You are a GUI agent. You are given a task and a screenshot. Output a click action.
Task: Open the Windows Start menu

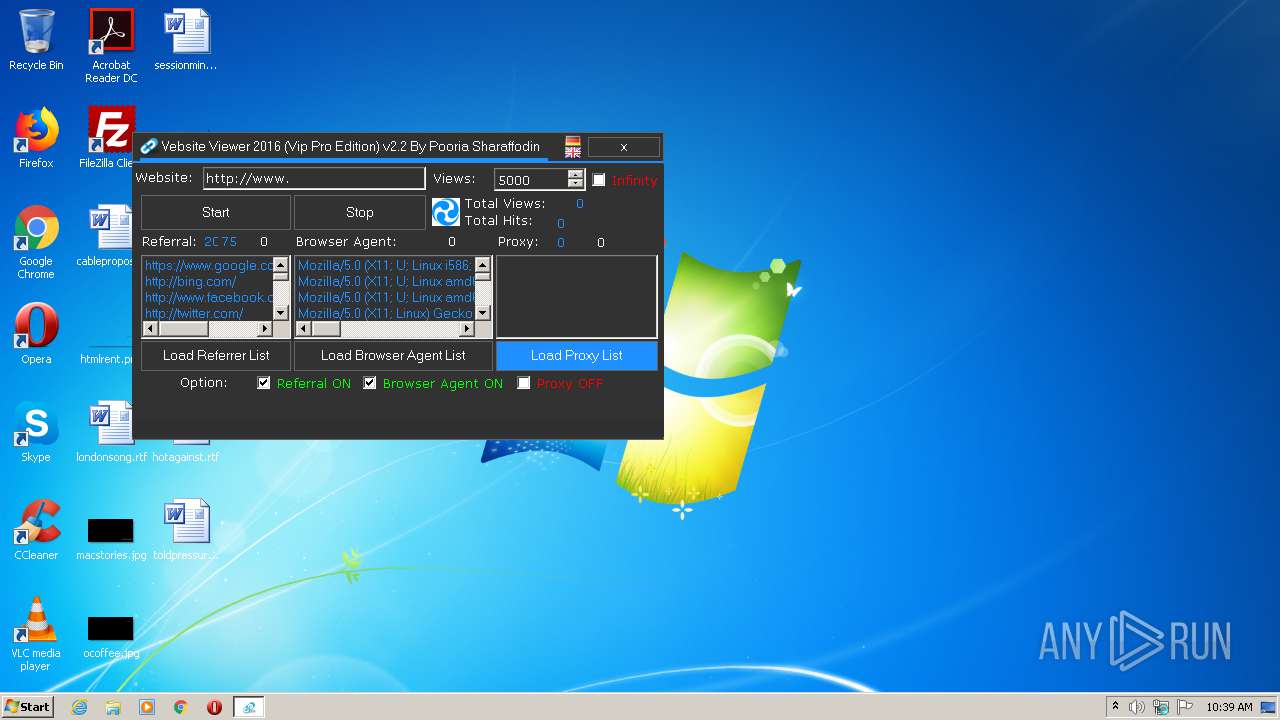point(27,707)
